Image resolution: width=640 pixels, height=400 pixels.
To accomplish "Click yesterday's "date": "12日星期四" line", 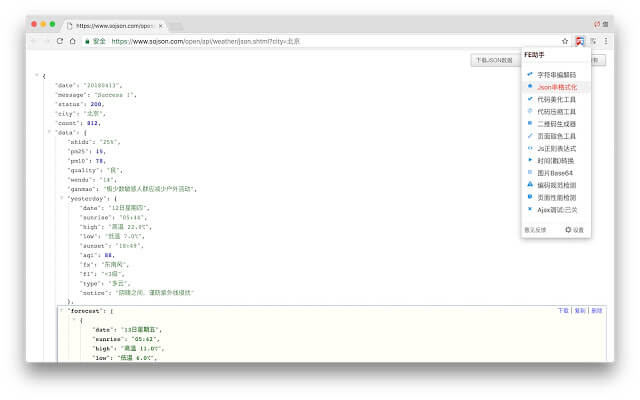I will click(115, 208).
